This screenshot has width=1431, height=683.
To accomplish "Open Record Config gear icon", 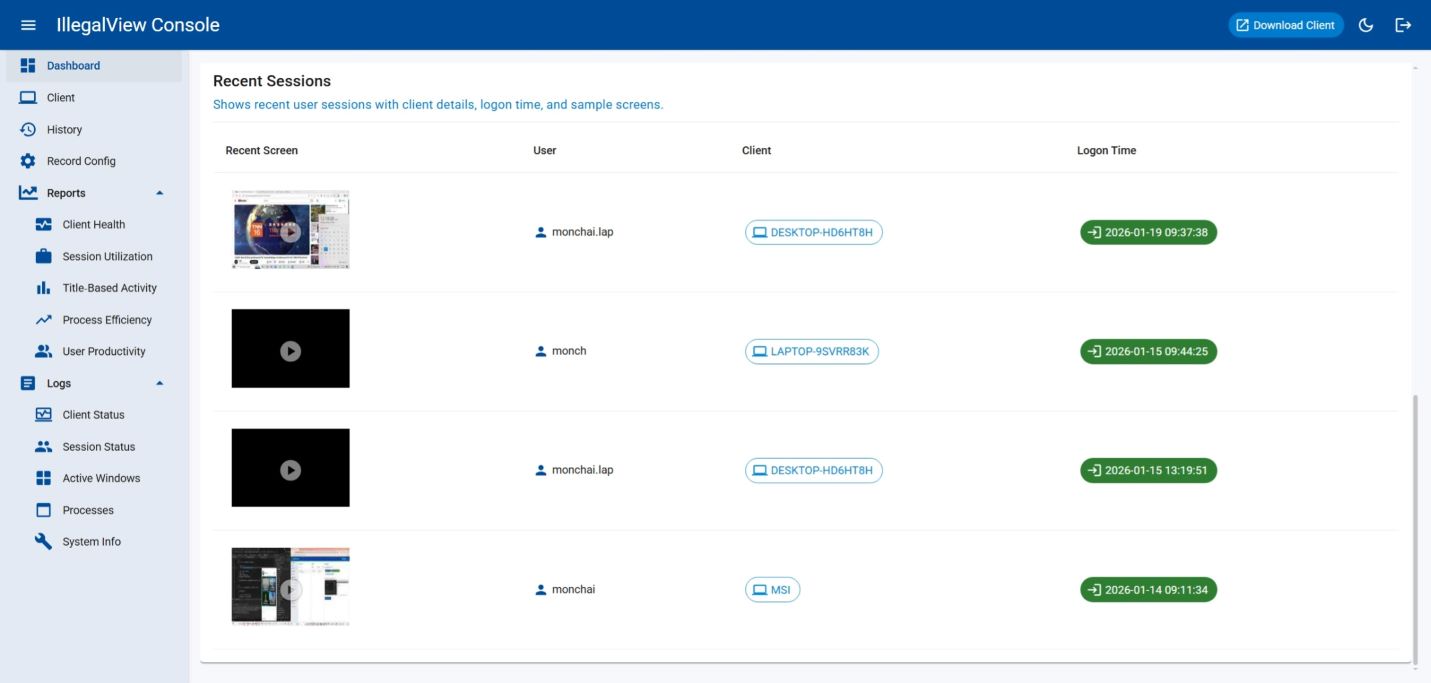I will [28, 161].
